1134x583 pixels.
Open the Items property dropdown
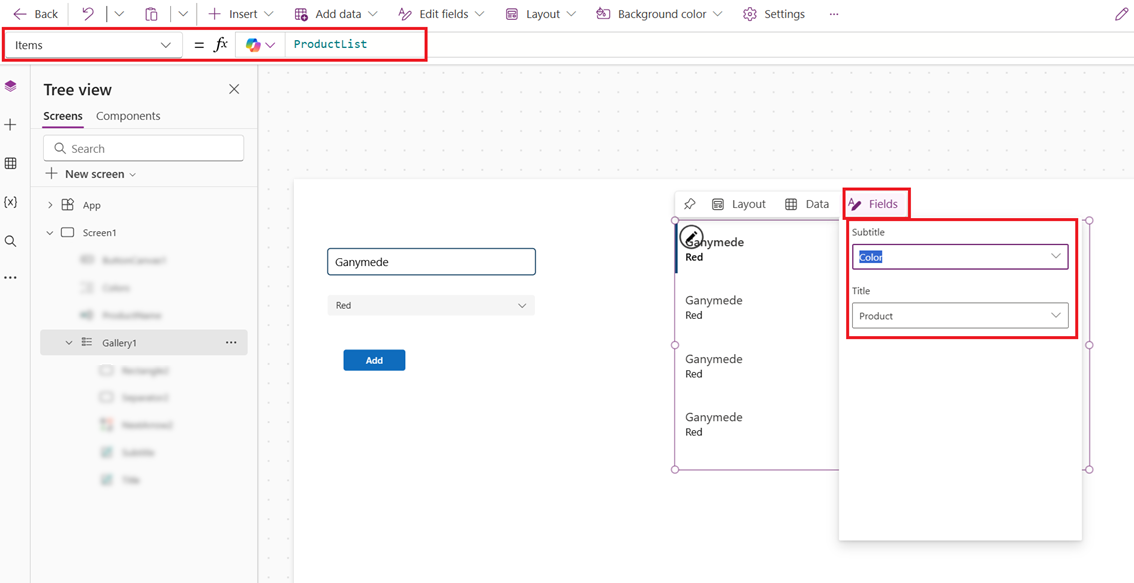click(93, 45)
